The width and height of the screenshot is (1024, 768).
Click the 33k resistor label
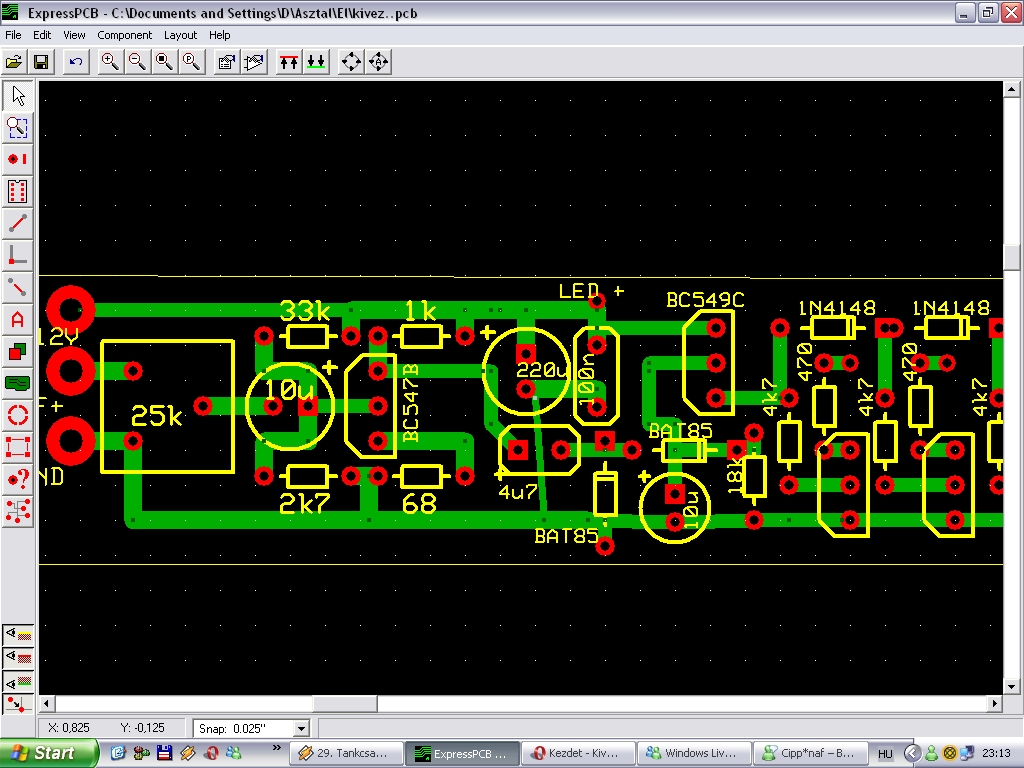[304, 311]
